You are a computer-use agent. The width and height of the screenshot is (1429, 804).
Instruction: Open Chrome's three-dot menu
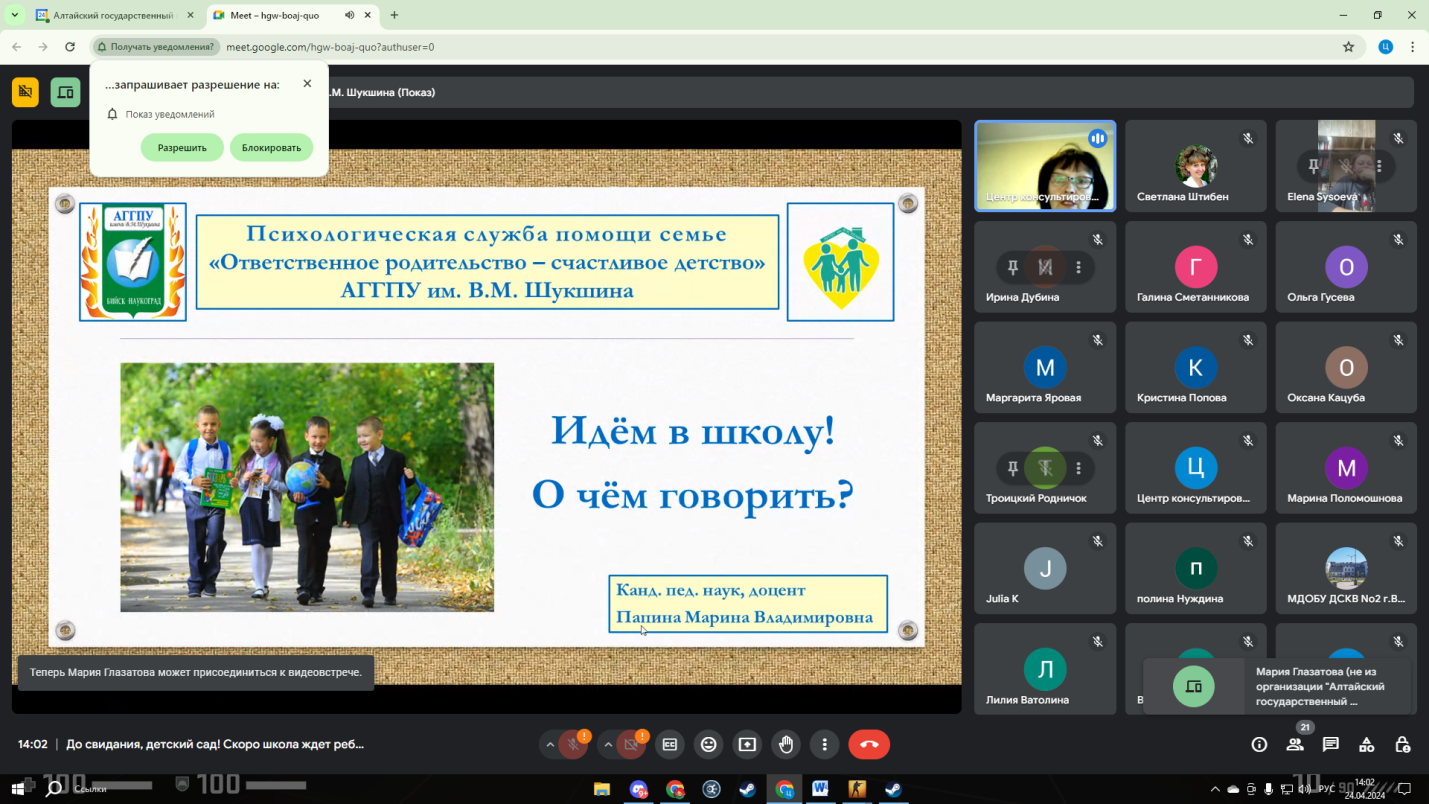pos(1412,47)
